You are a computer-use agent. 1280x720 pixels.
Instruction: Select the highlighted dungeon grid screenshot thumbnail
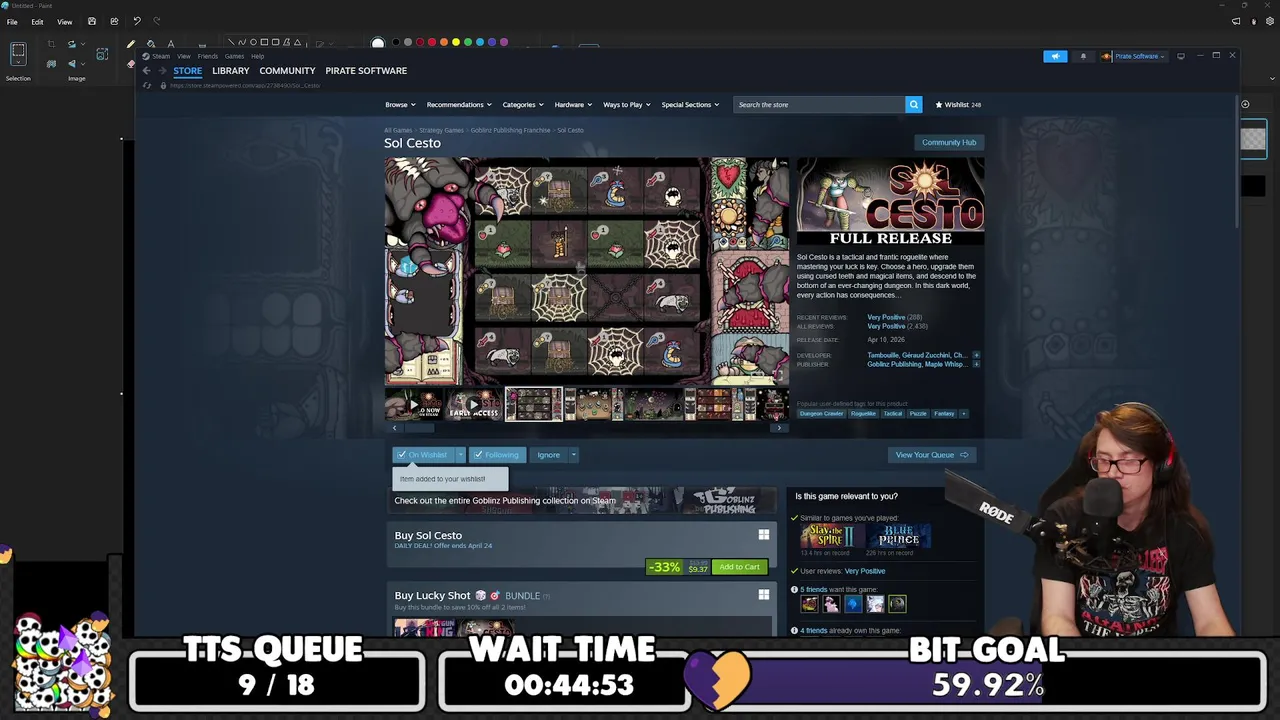pos(533,404)
